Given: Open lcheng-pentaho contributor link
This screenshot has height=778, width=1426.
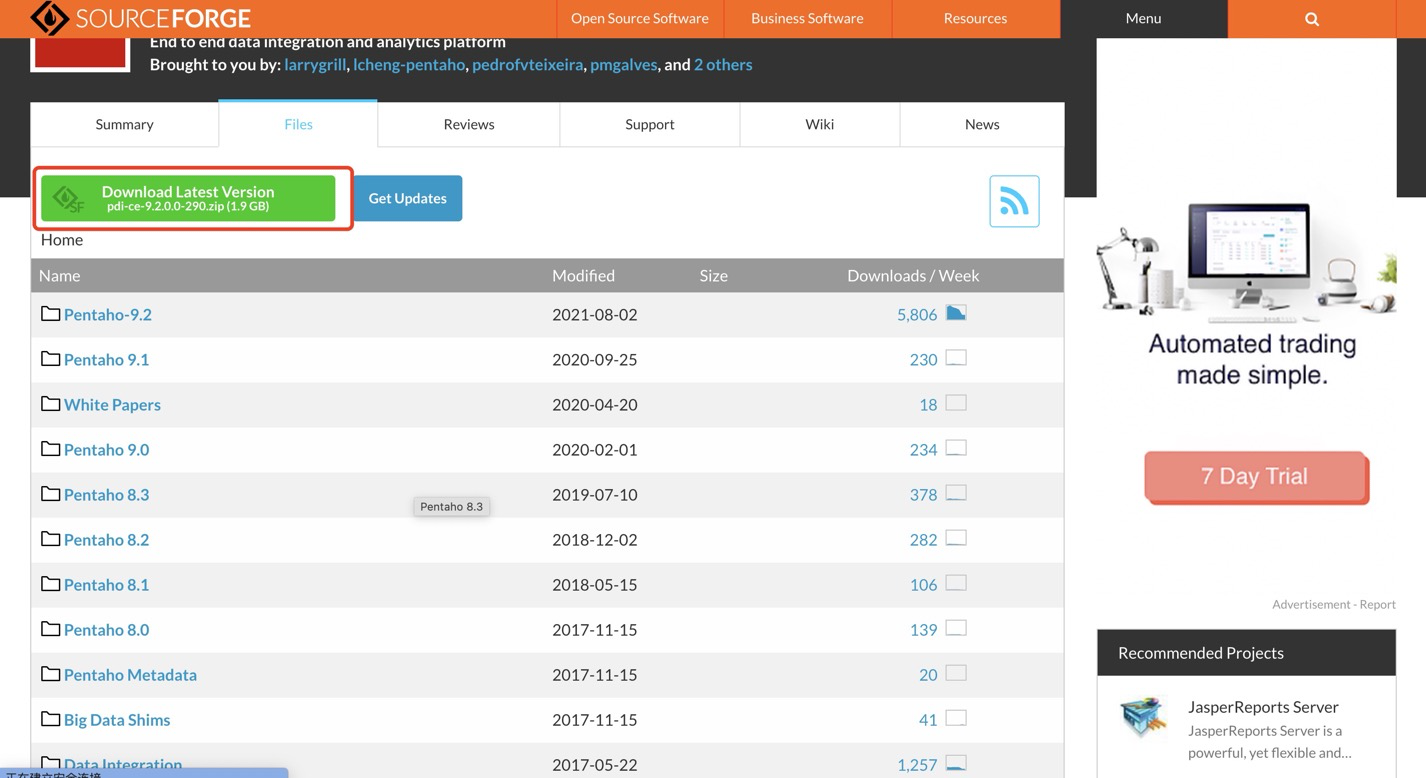Looking at the screenshot, I should (x=409, y=64).
